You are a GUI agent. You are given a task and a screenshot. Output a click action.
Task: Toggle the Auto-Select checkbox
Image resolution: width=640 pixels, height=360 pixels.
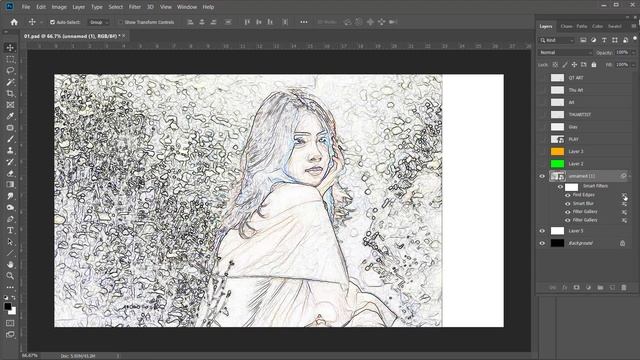click(x=52, y=22)
